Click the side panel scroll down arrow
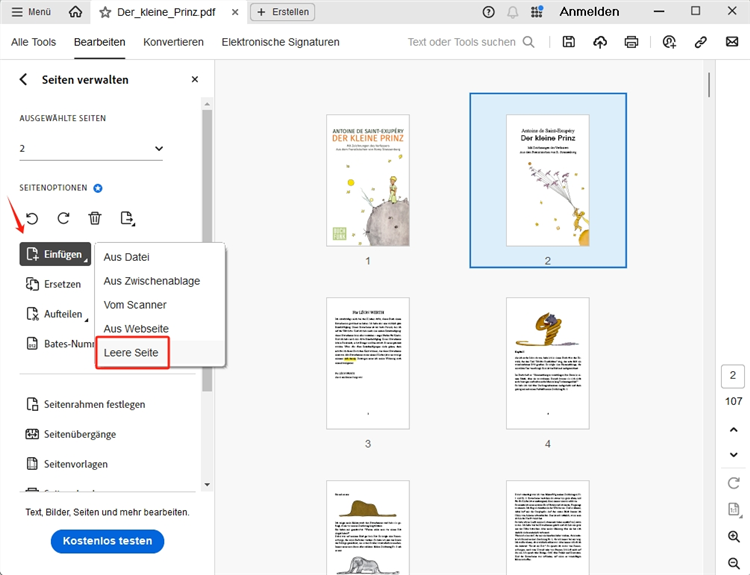 [x=207, y=485]
